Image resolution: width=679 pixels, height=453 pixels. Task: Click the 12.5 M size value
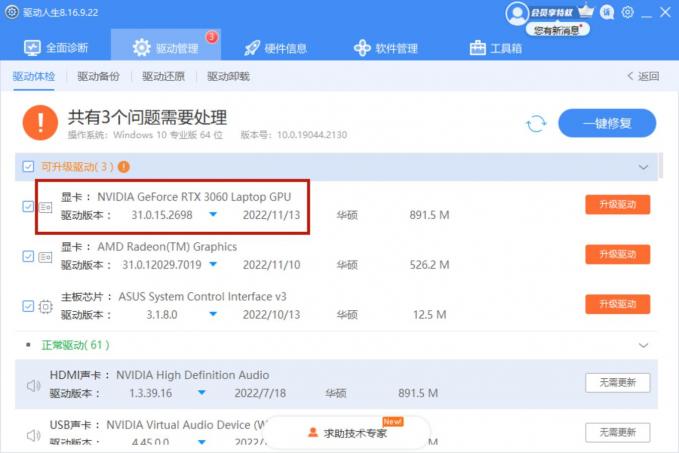pos(429,314)
